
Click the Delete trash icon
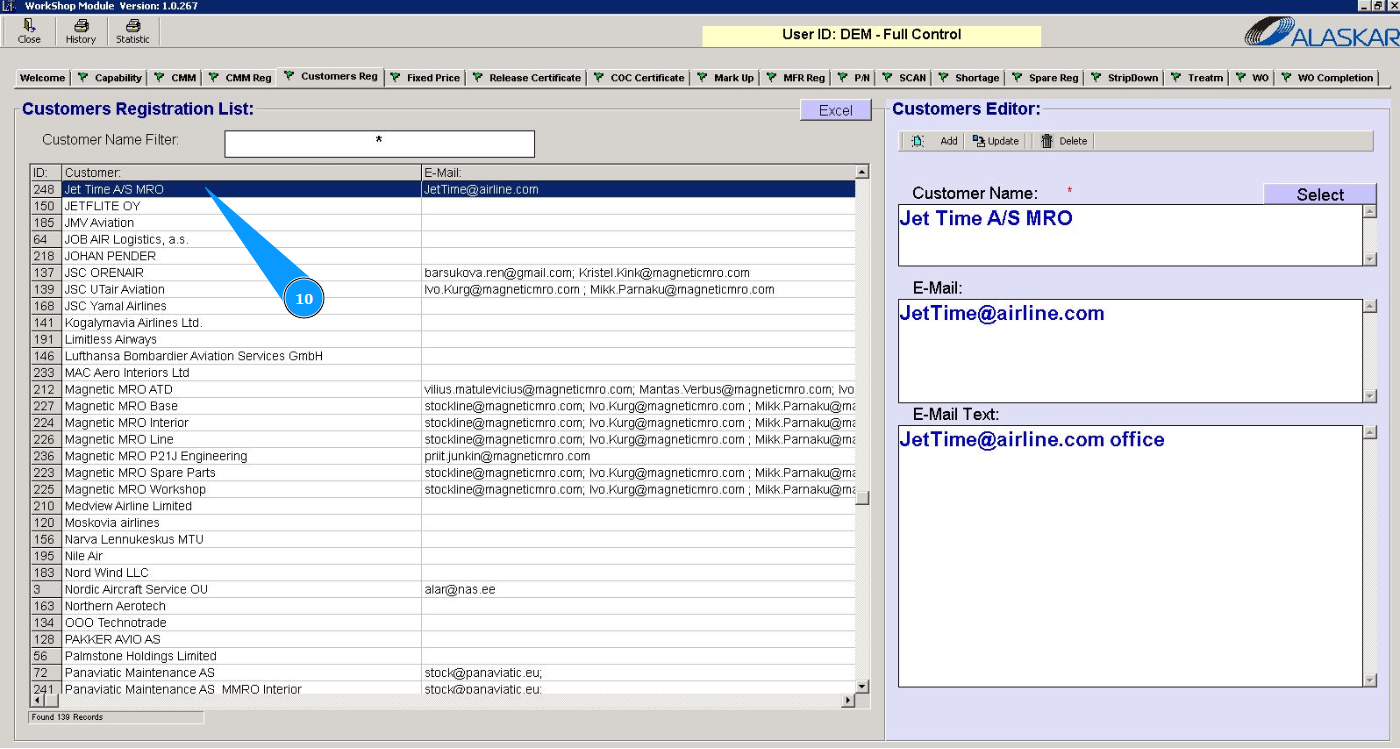coord(1047,141)
